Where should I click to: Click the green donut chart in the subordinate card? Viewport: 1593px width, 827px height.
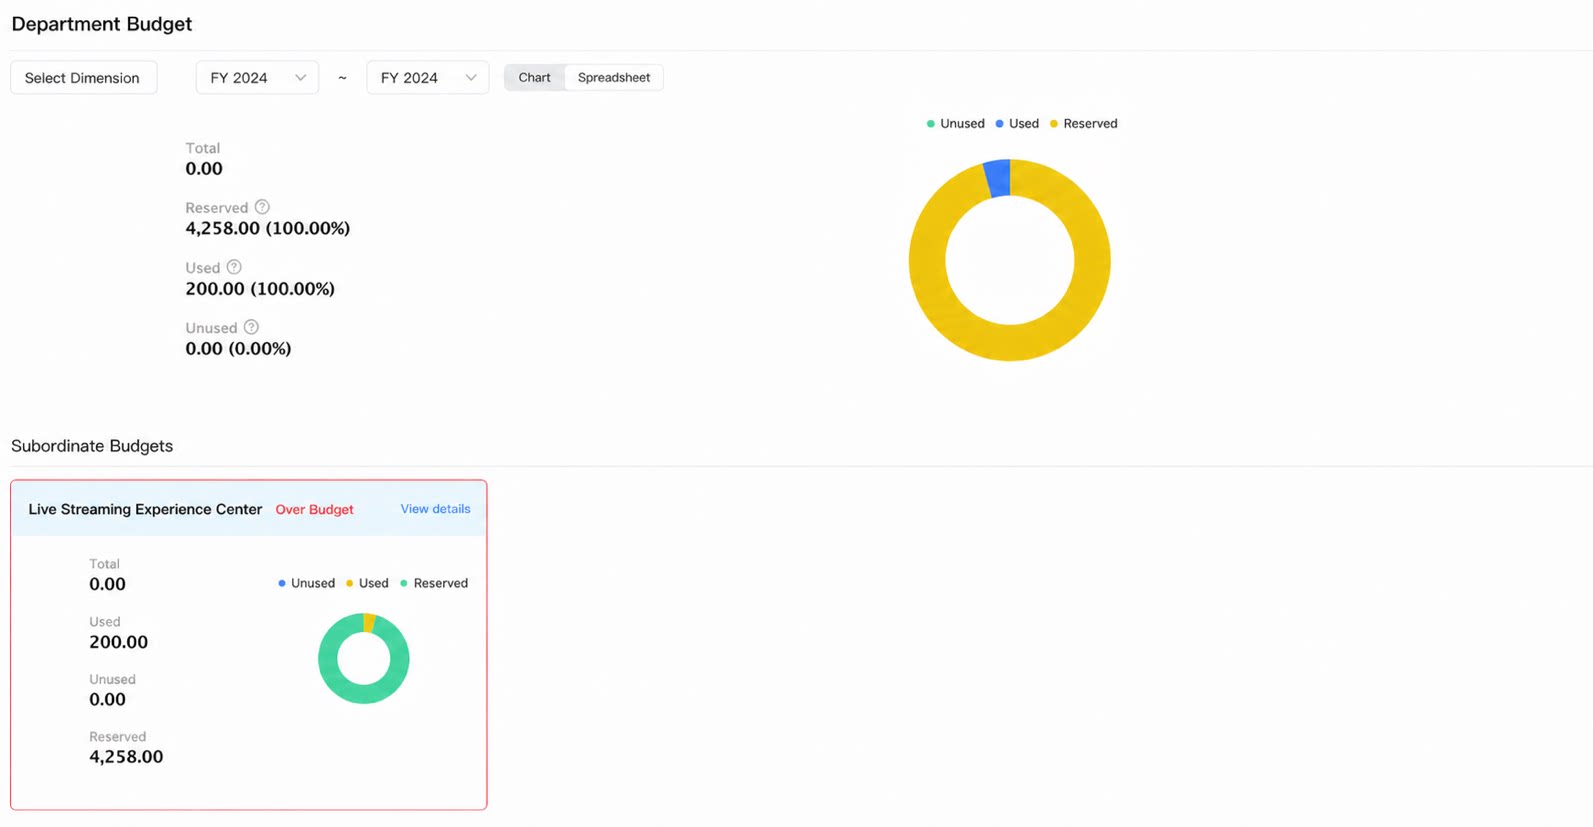point(364,658)
